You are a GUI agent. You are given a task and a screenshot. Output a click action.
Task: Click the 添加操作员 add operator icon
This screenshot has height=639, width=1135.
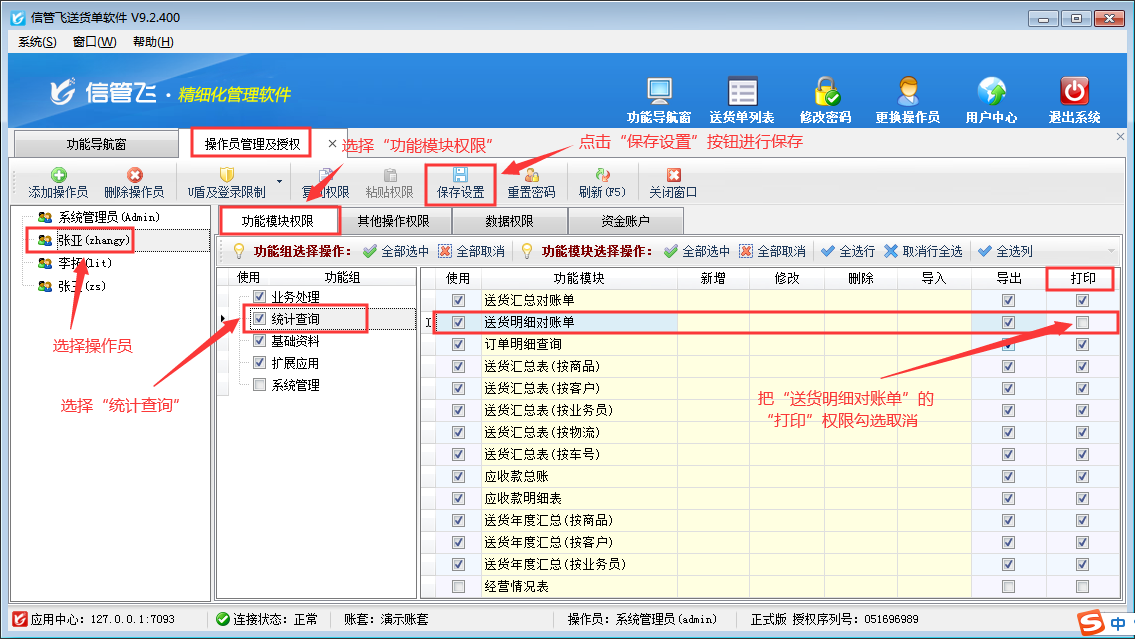click(58, 176)
